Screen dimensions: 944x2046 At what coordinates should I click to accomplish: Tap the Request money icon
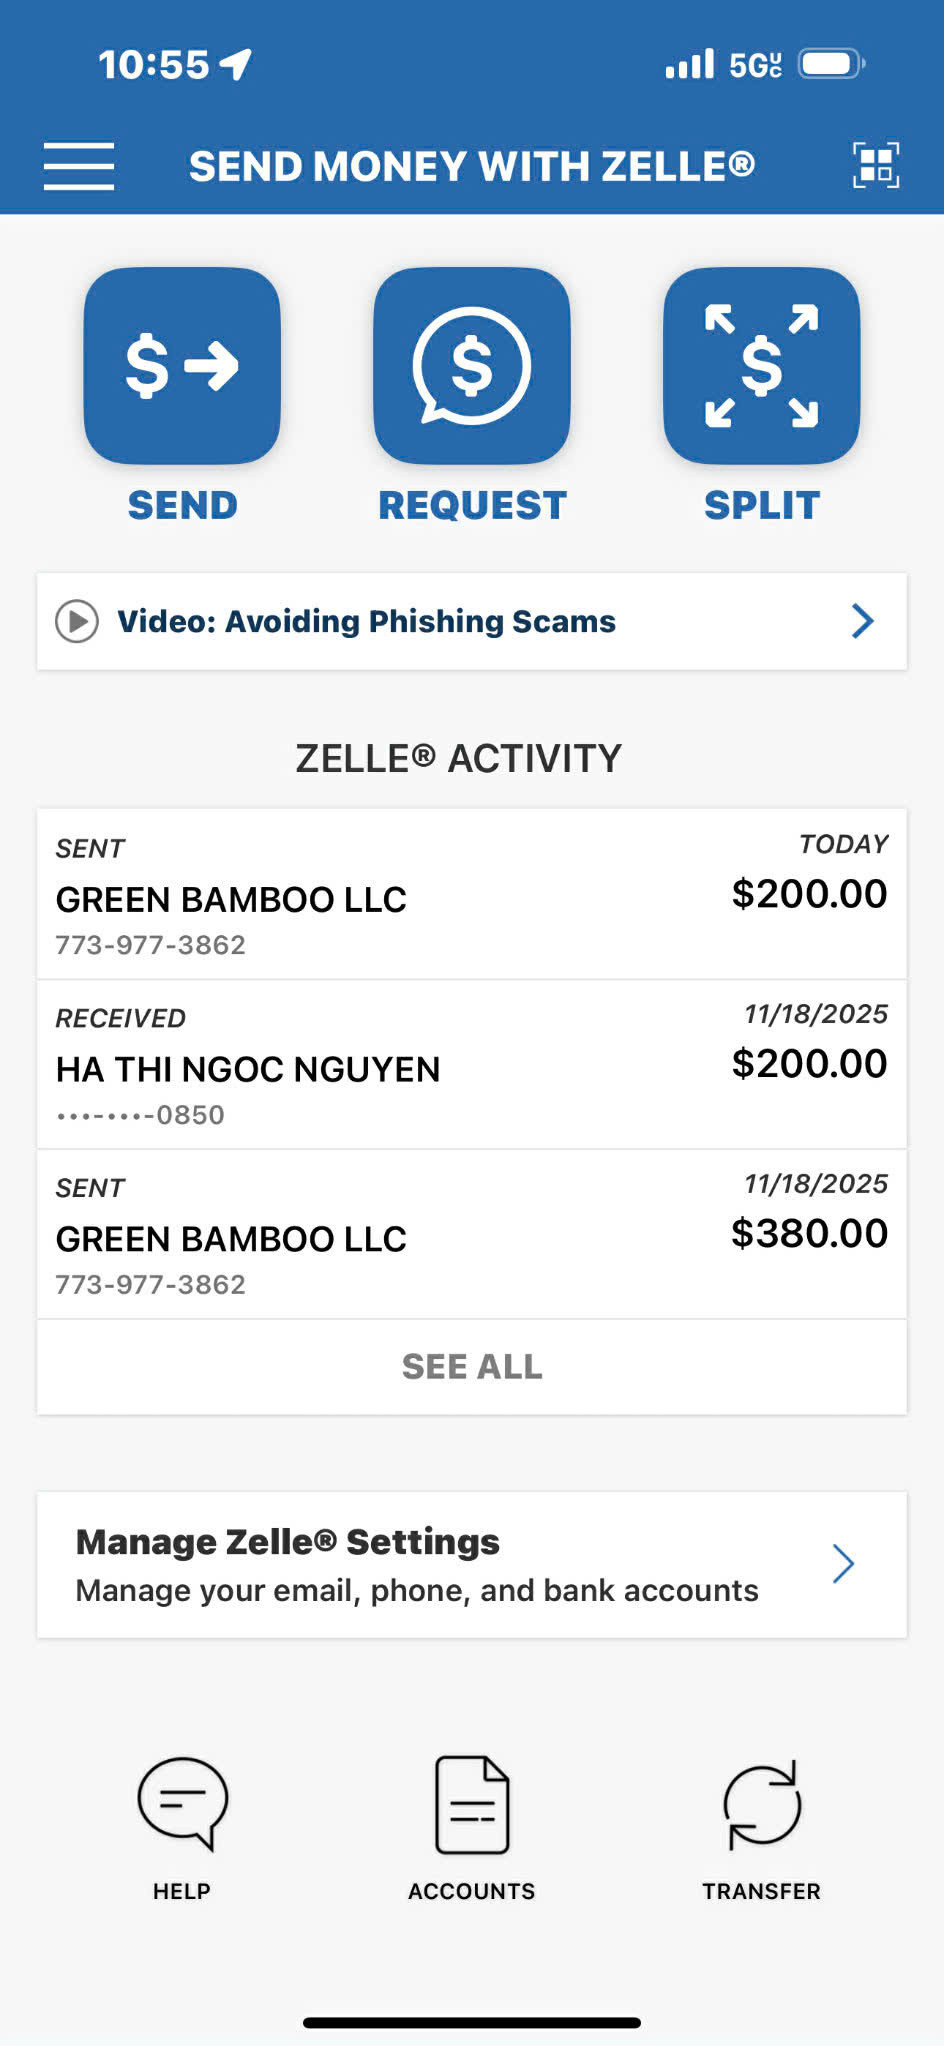point(472,365)
